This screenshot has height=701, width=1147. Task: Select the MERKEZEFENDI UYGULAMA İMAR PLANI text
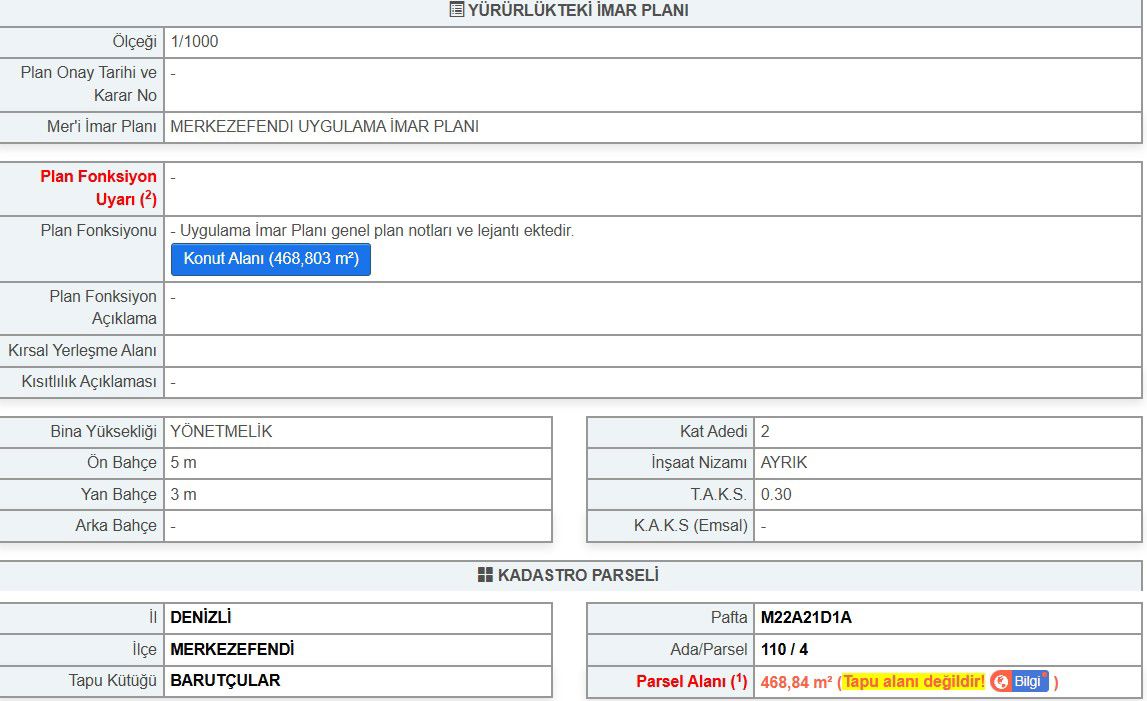(x=324, y=127)
